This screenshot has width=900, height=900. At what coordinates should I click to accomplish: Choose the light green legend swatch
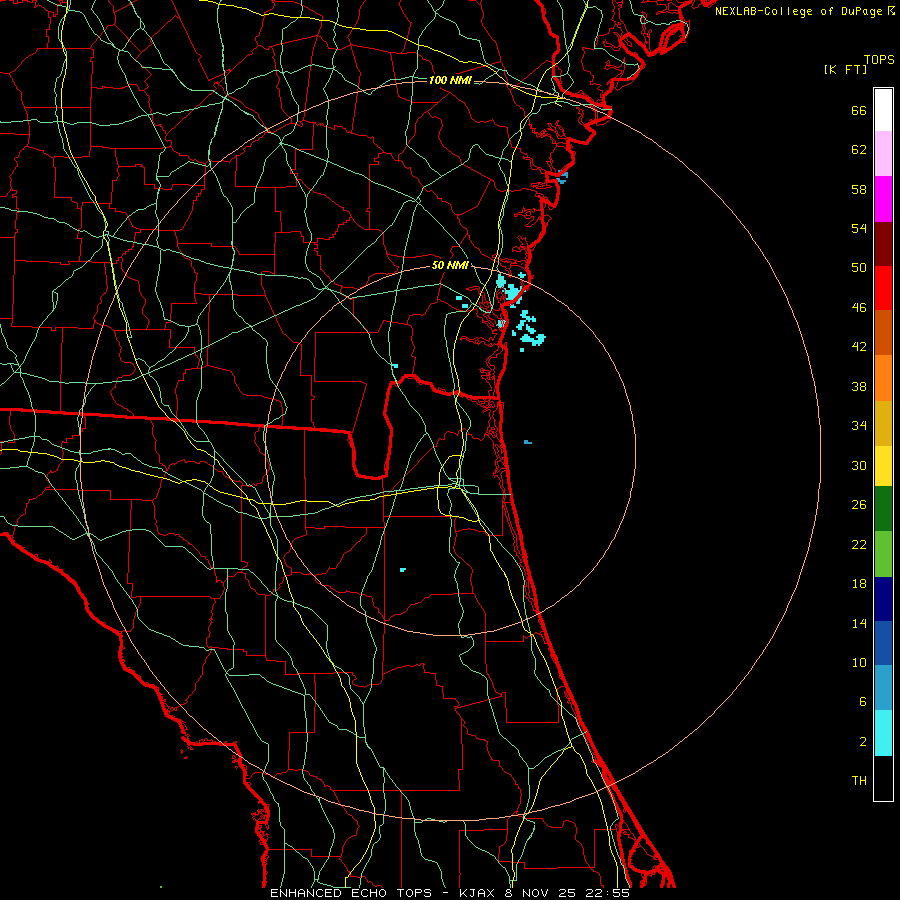(x=883, y=554)
